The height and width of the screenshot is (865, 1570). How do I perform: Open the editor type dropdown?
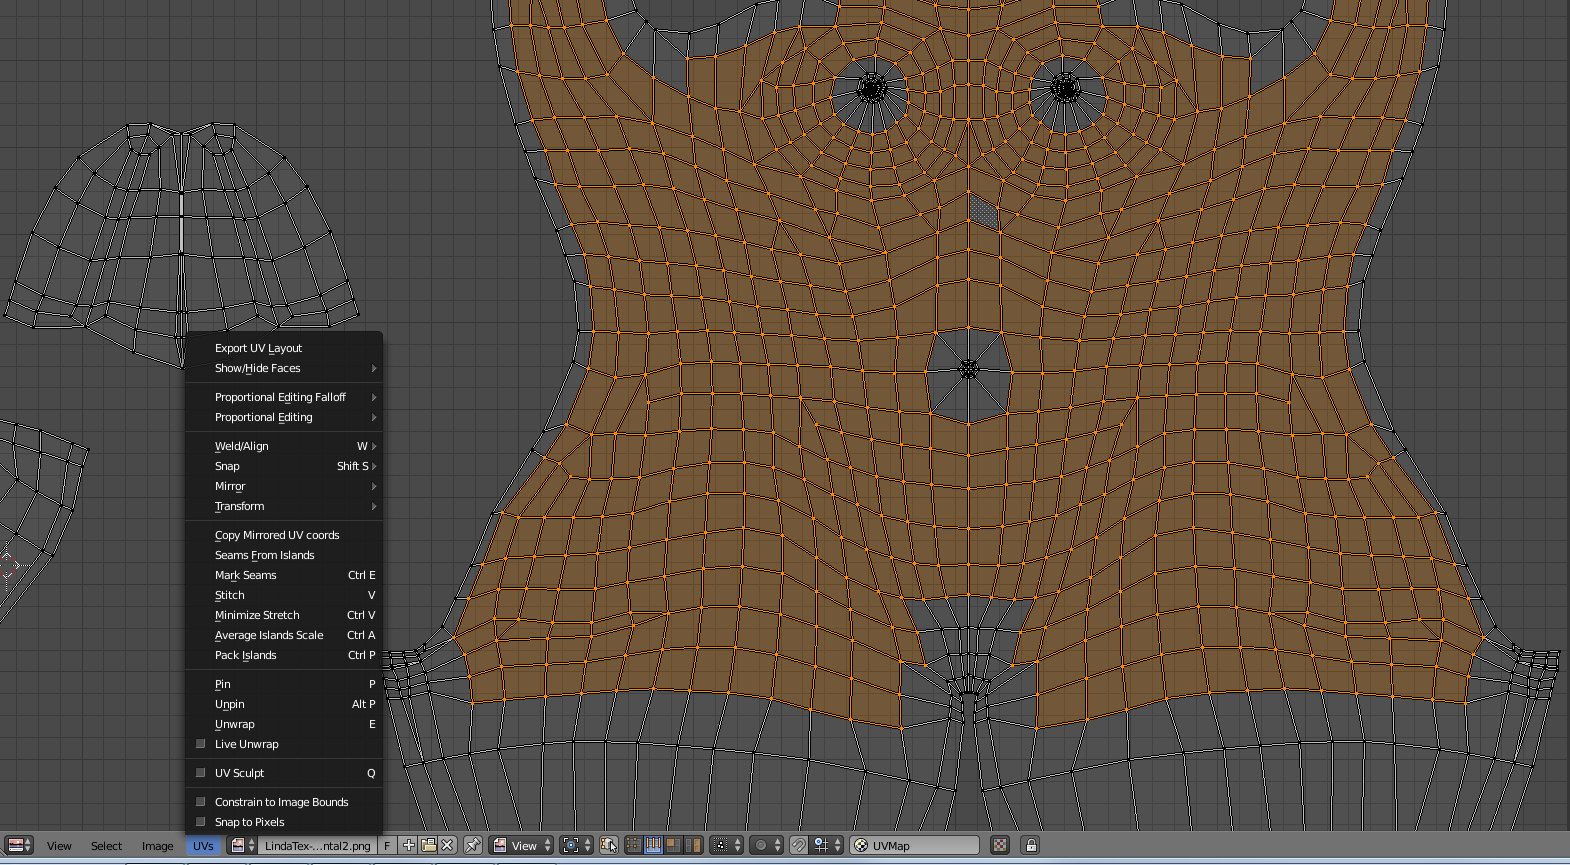20,845
